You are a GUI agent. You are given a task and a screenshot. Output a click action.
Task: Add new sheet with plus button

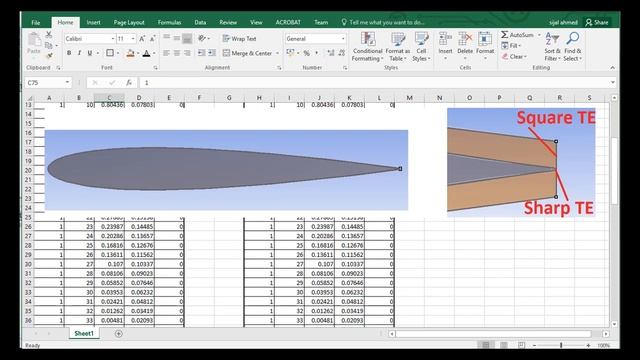pyautogui.click(x=118, y=334)
